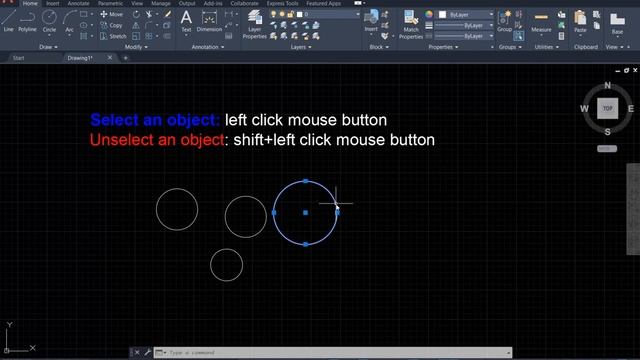Open the Measure tool
640x360 pixels.
coord(541,22)
